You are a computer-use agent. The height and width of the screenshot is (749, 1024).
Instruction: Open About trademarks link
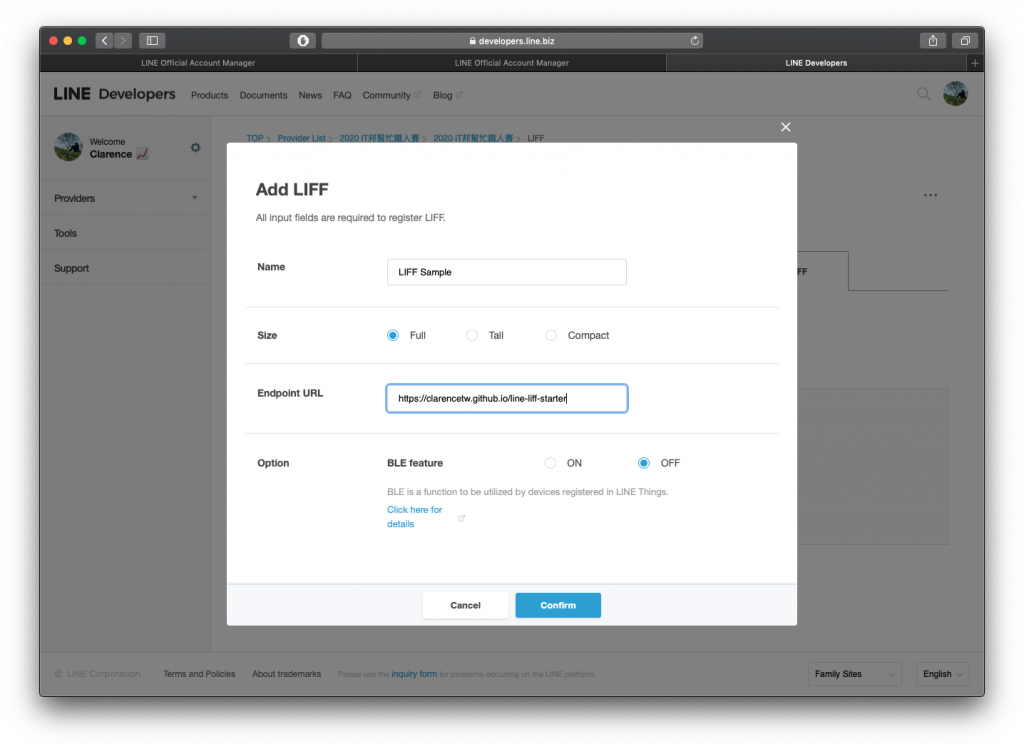(287, 674)
